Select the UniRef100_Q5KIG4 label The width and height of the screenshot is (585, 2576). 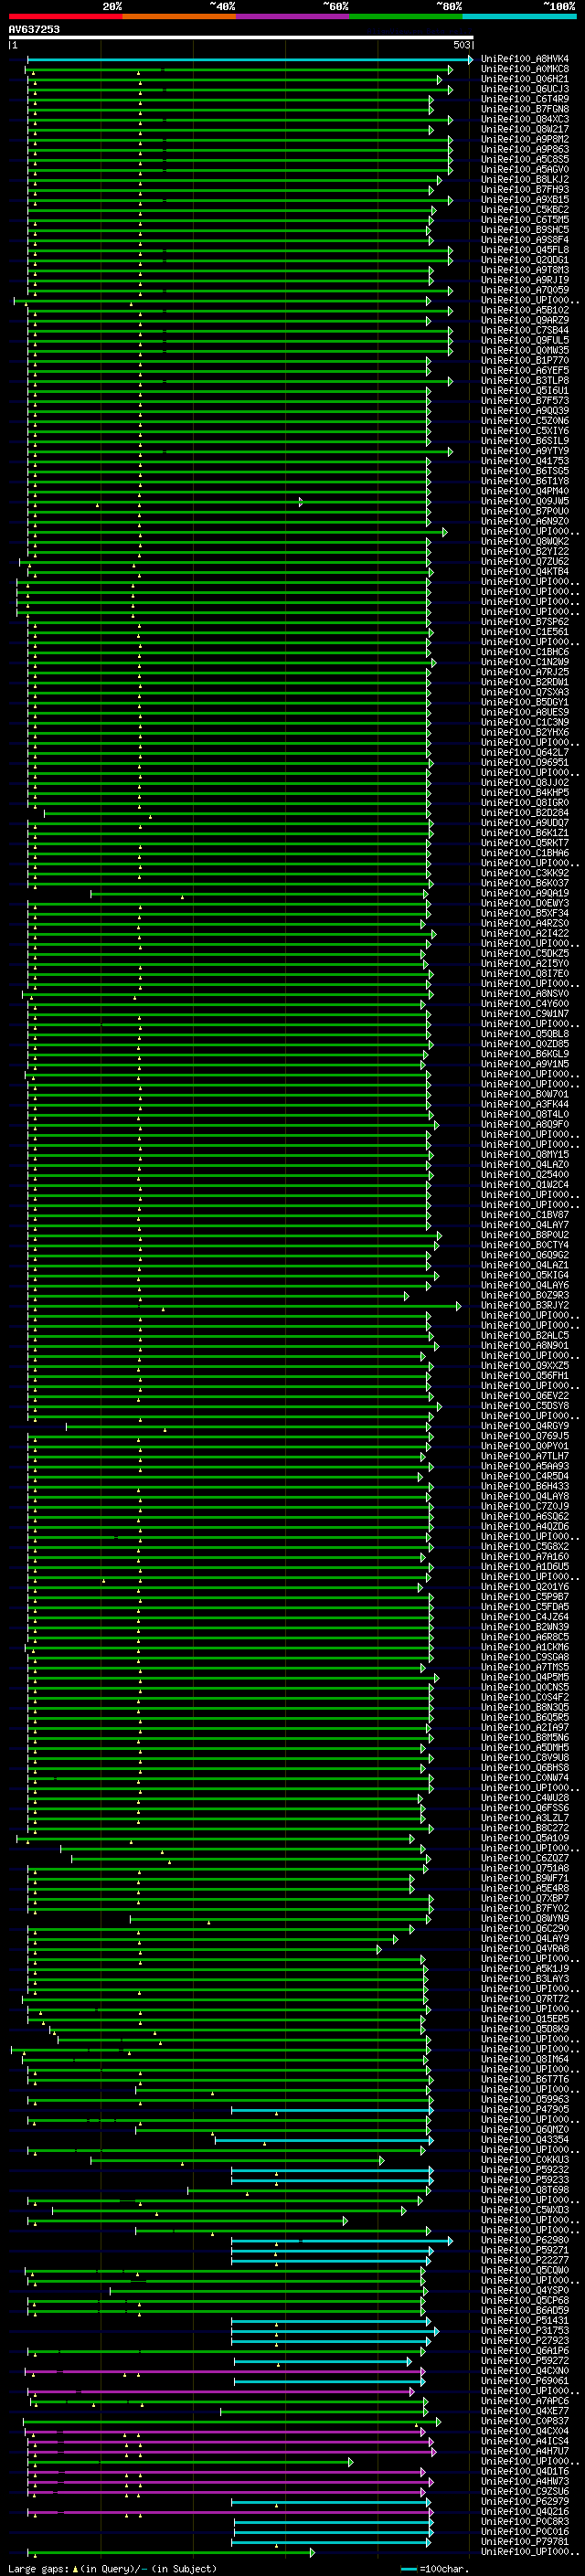pyautogui.click(x=525, y=1275)
